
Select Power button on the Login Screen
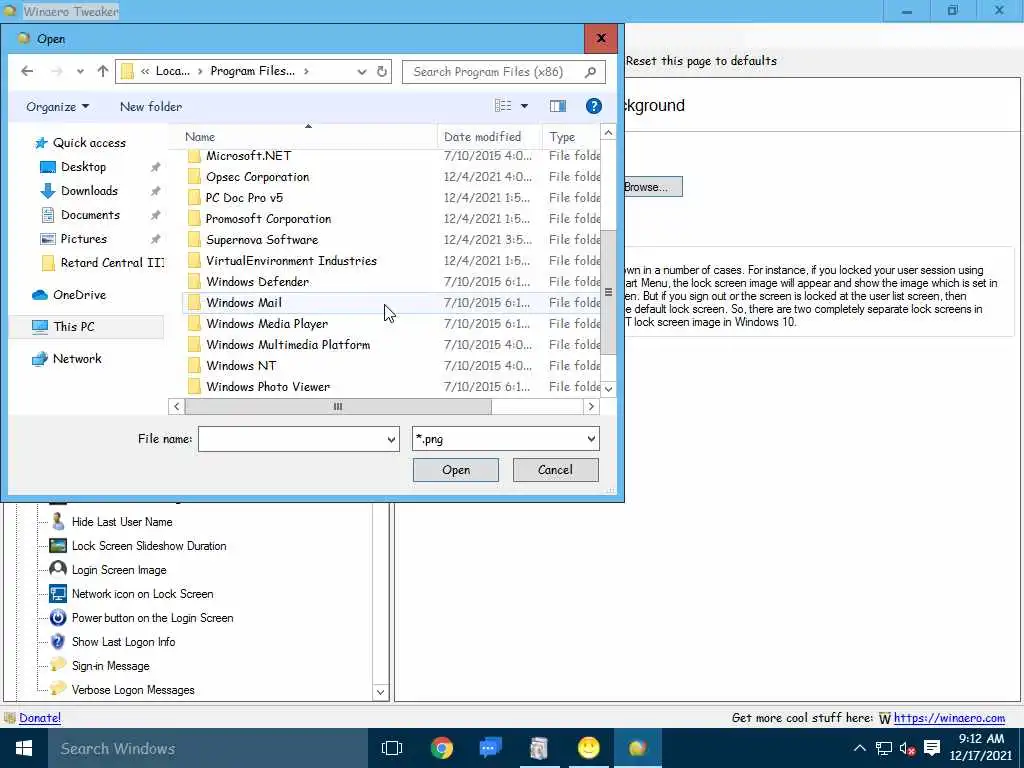point(152,618)
